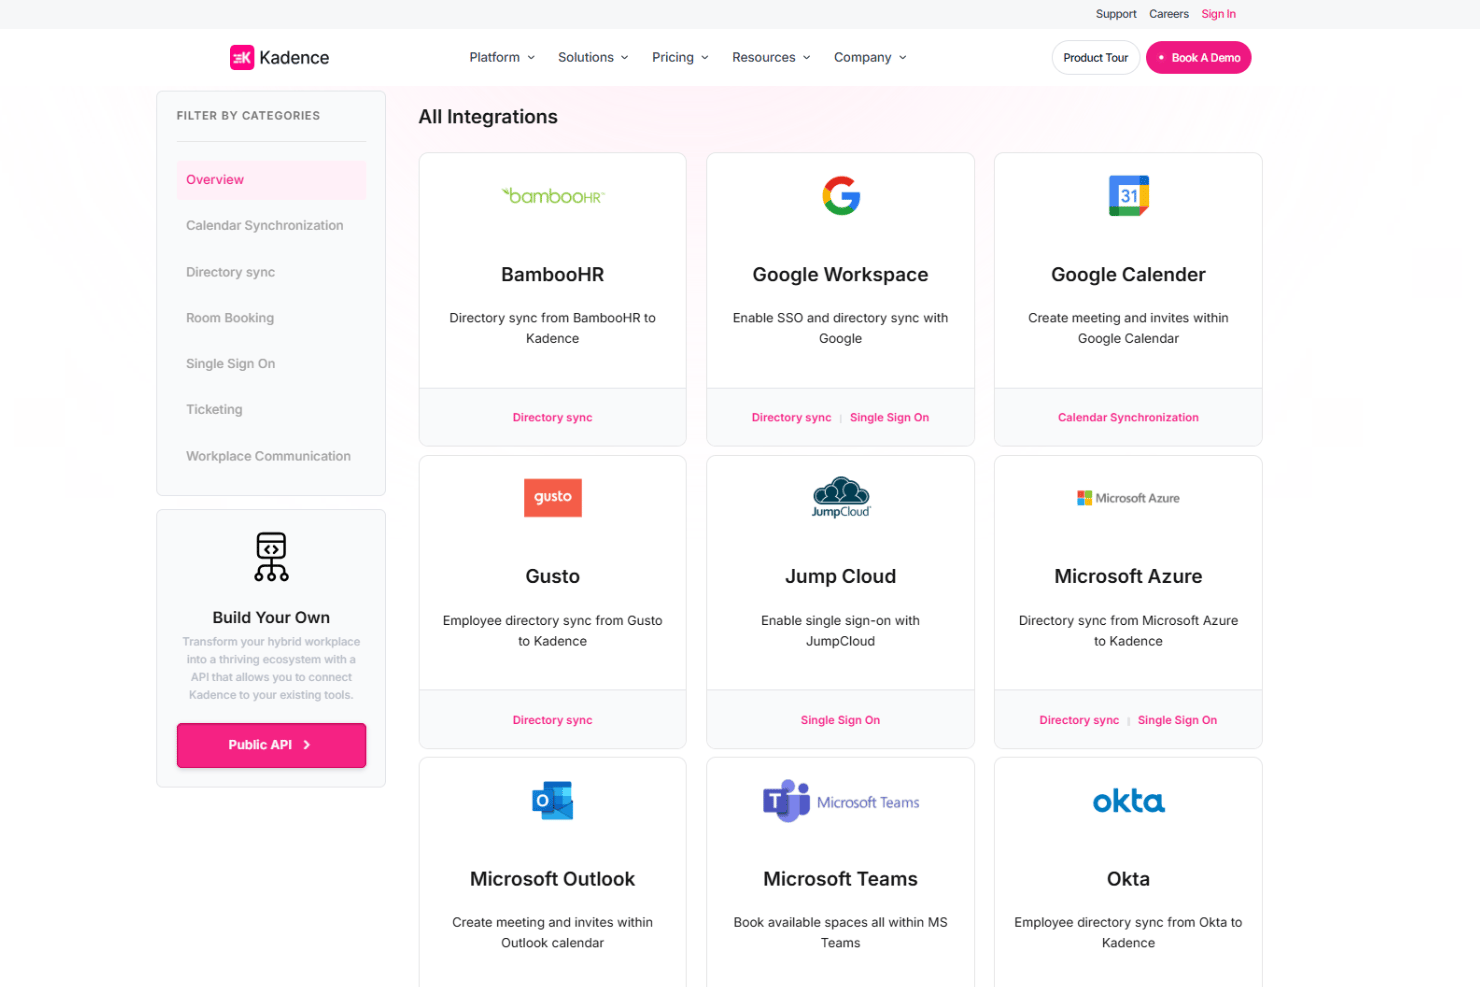Click the All Integrations heading
Image resolution: width=1480 pixels, height=987 pixels.
coord(488,117)
